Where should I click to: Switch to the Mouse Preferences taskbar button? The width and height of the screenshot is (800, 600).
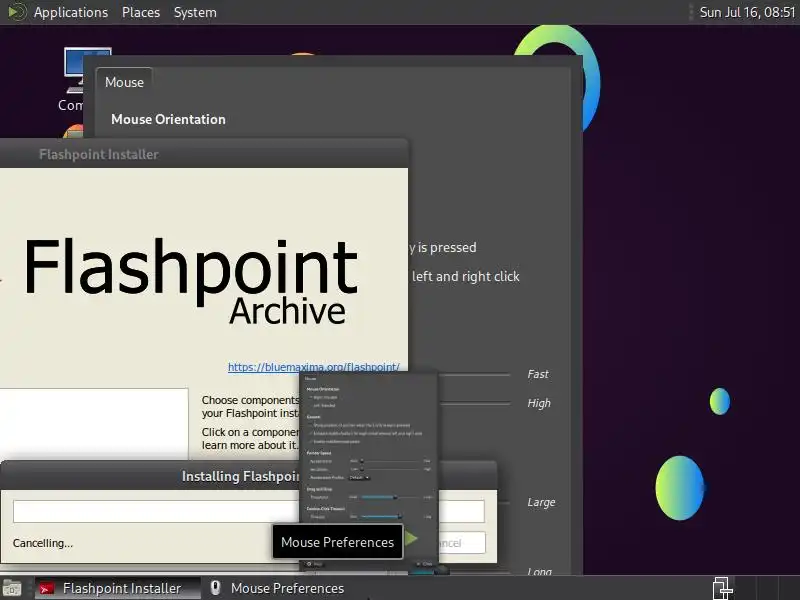pyautogui.click(x=279, y=588)
